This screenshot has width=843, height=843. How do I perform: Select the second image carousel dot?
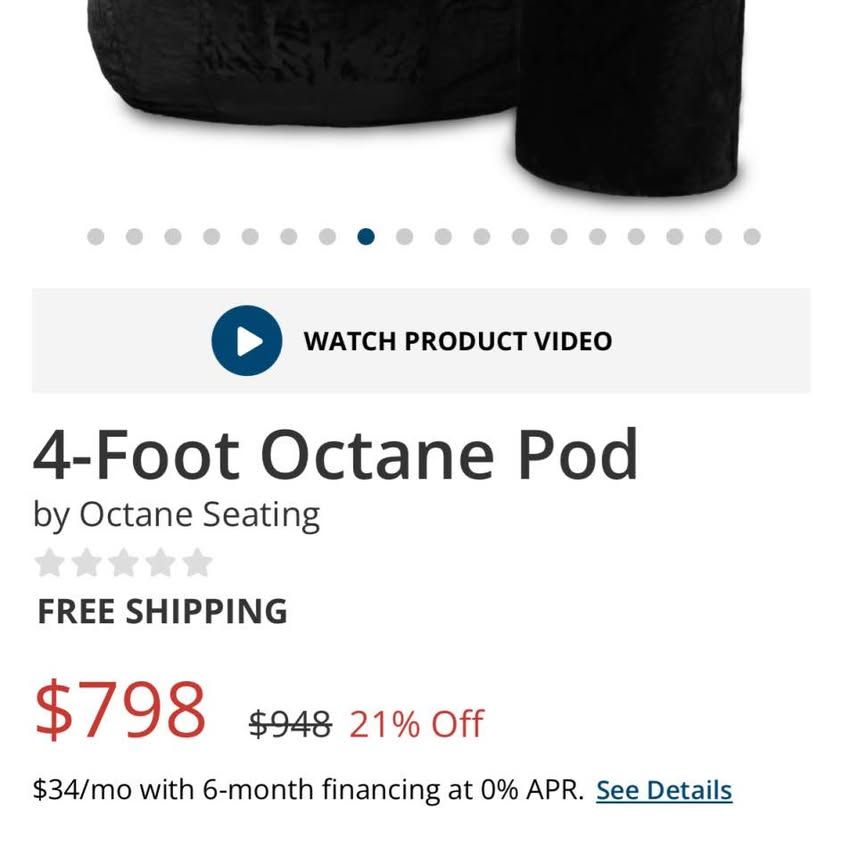(x=134, y=237)
